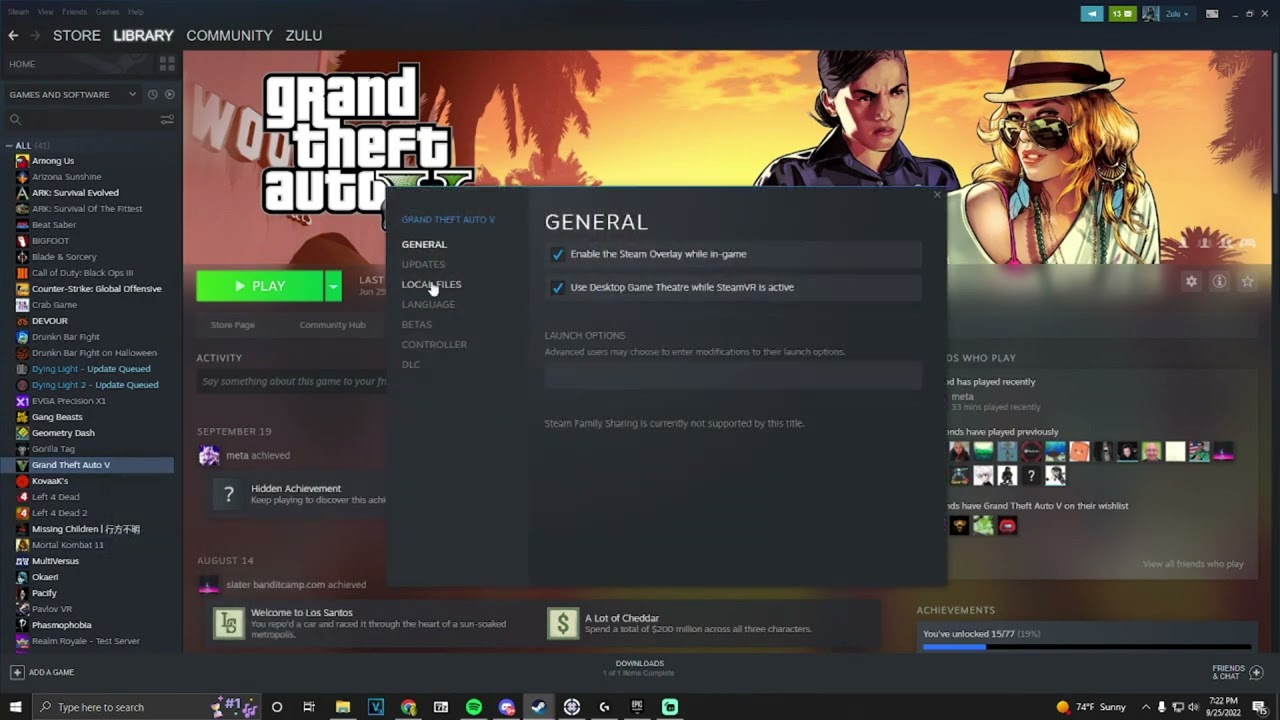Open the ZULU profile tab
Viewport: 1280px width, 720px height.
click(304, 35)
